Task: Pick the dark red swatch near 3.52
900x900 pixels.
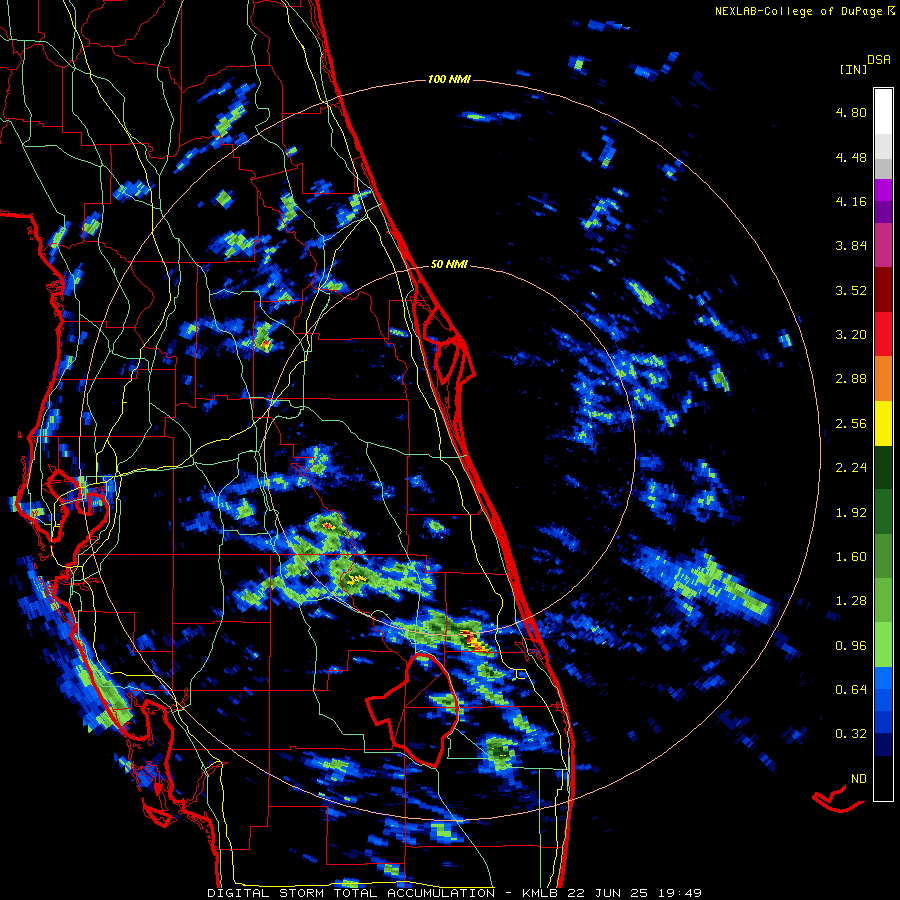Action: [883, 290]
